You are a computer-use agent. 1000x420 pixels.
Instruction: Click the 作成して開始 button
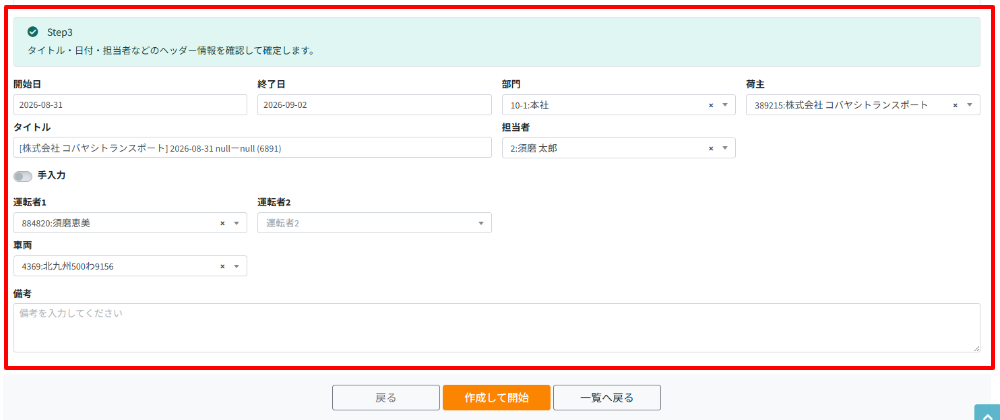pyautogui.click(x=497, y=398)
